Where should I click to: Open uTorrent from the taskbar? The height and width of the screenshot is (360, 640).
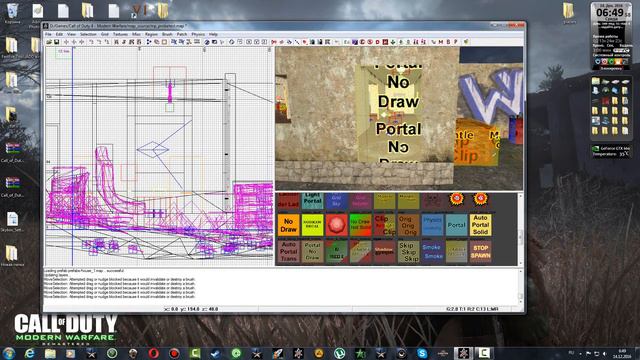(339, 353)
